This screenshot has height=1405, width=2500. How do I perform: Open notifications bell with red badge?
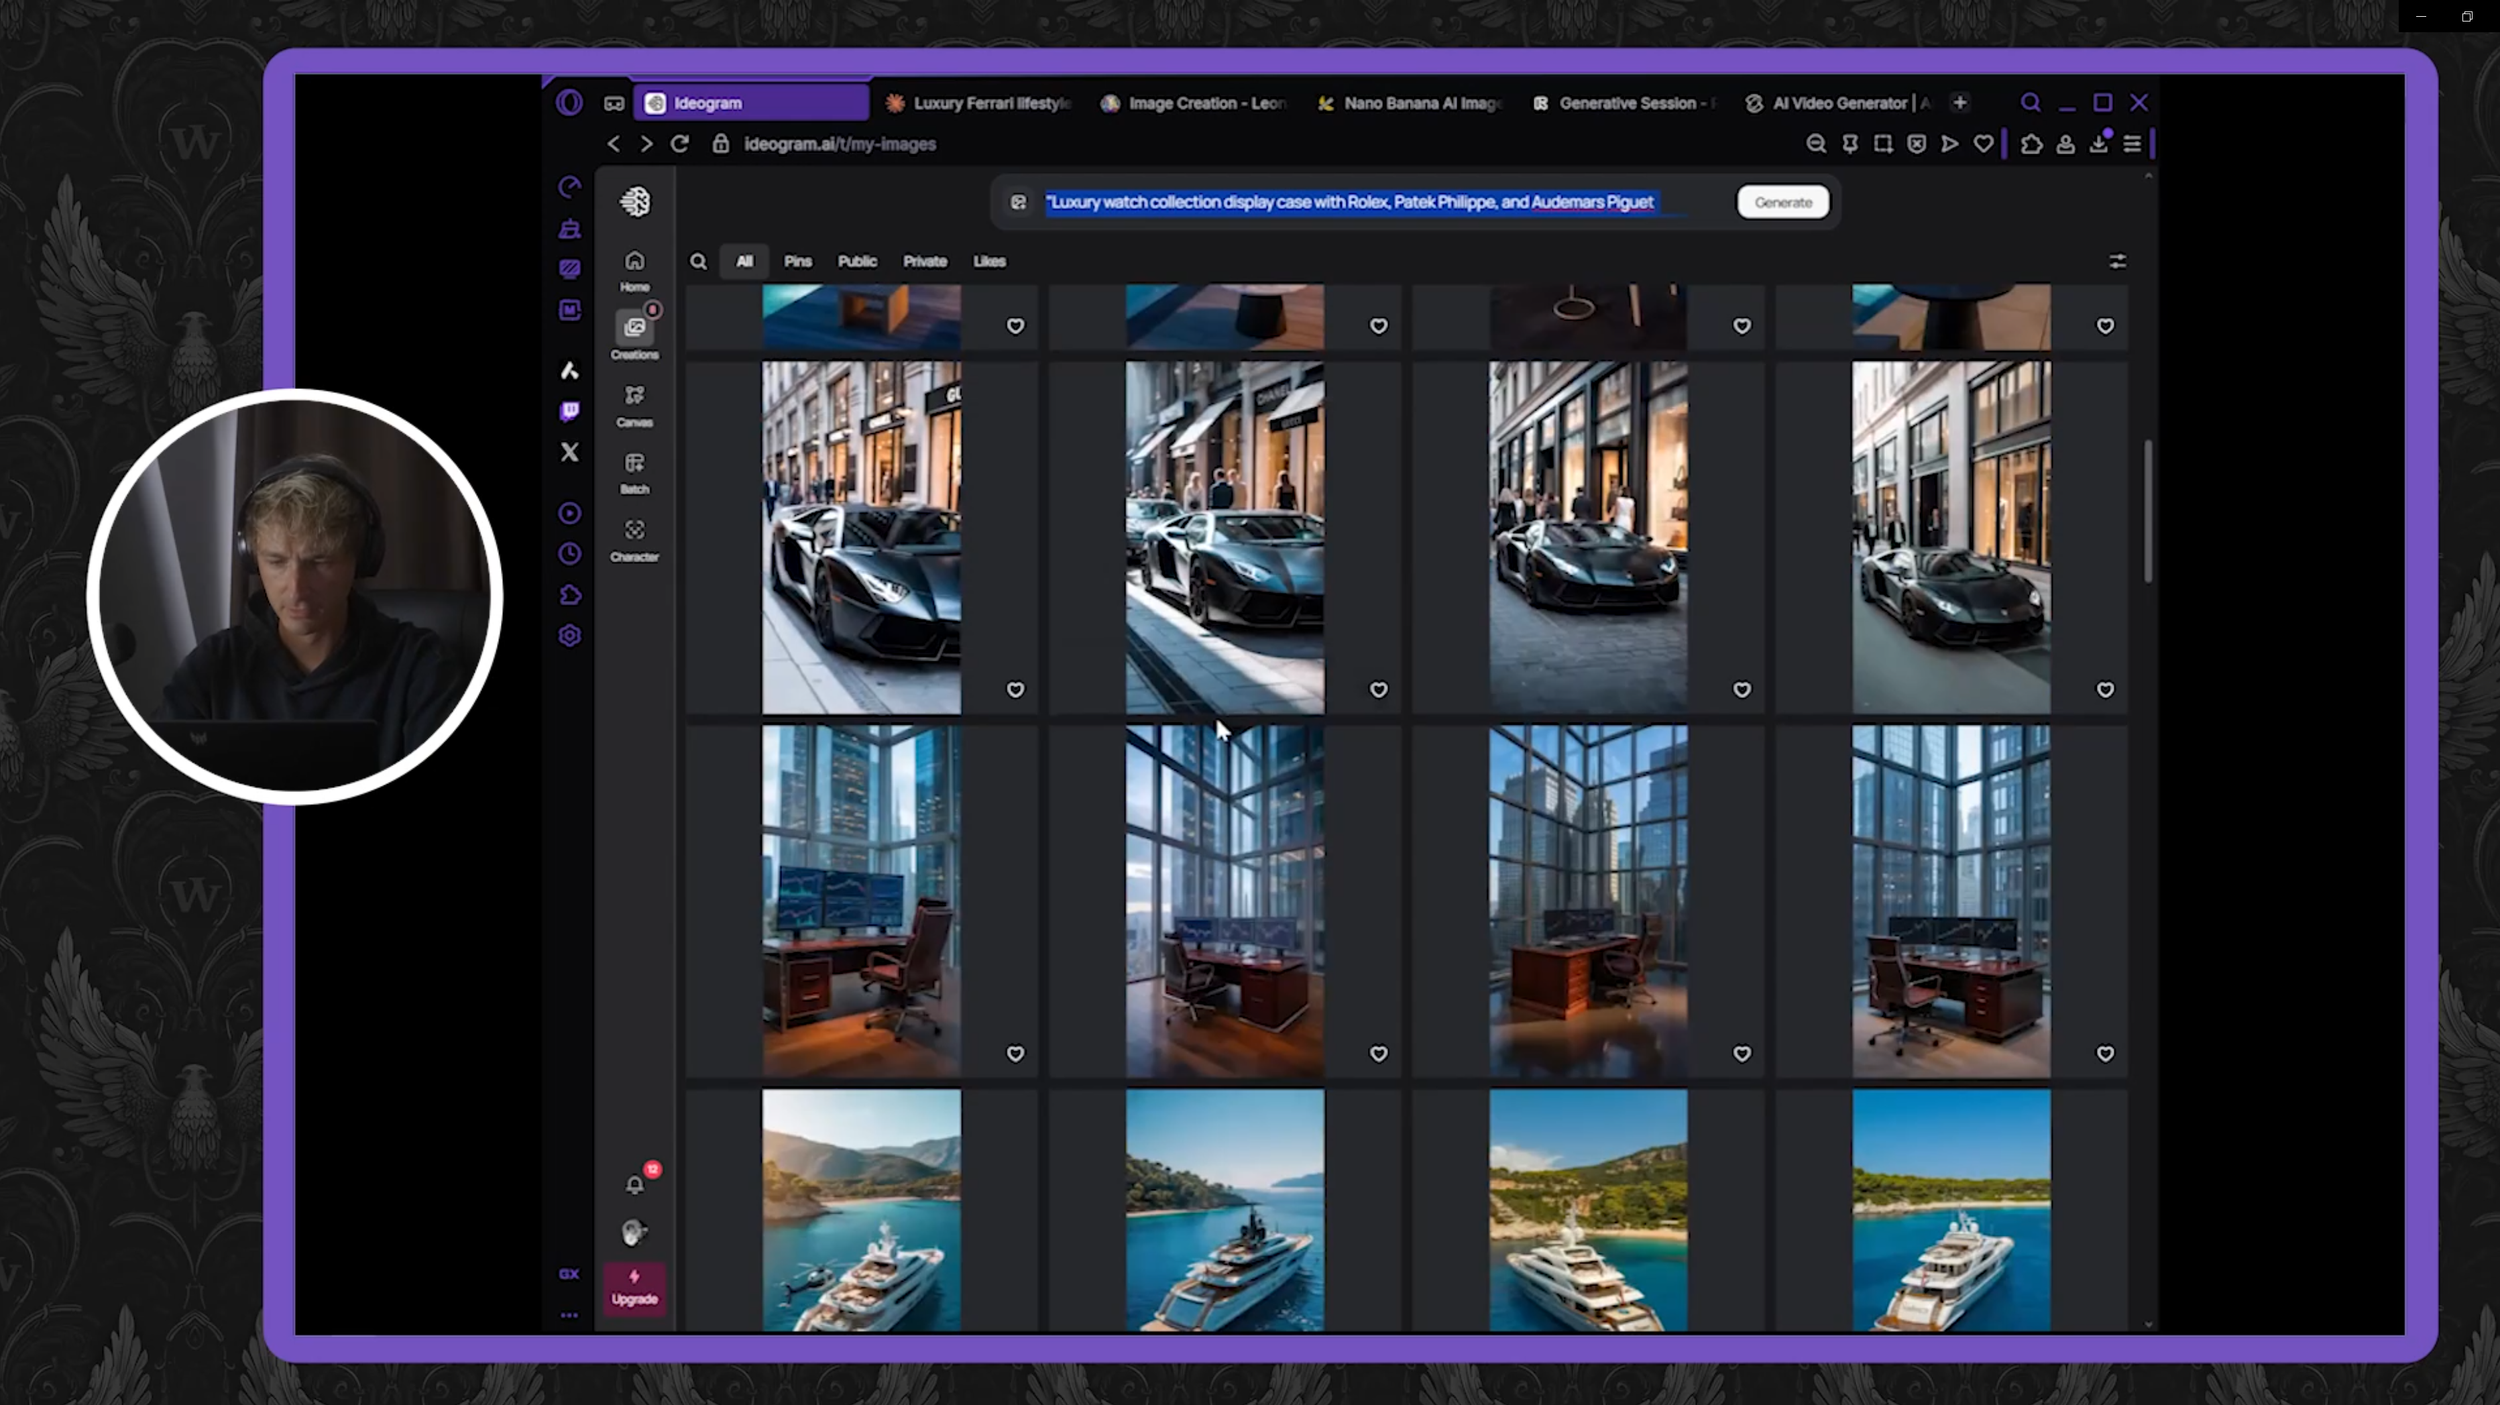[x=634, y=1185]
